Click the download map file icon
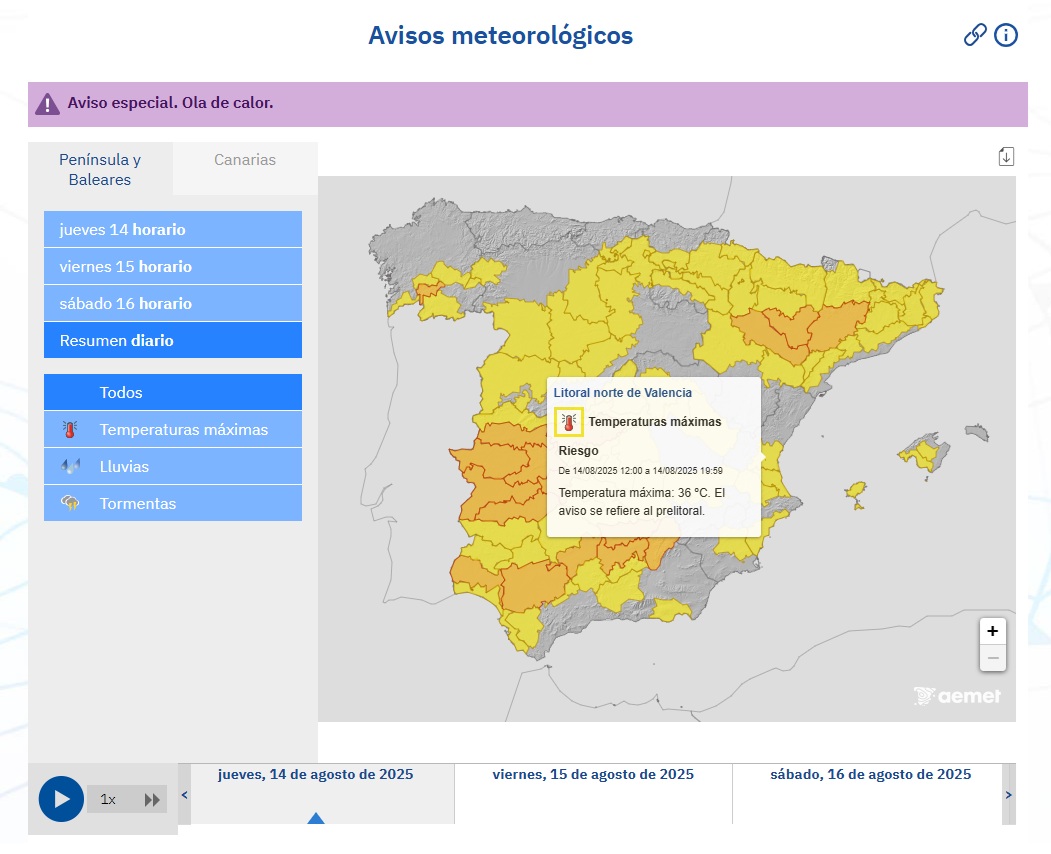The height and width of the screenshot is (854, 1051). point(1006,157)
